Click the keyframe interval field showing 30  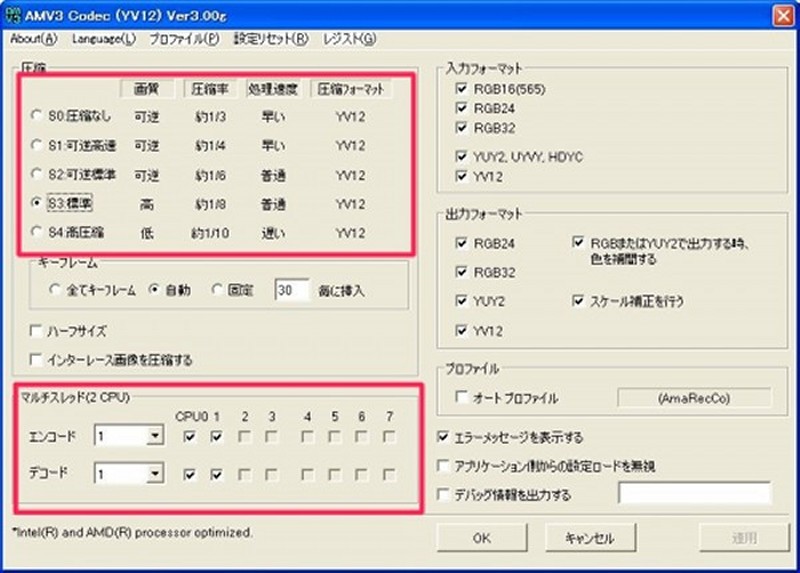coord(291,290)
